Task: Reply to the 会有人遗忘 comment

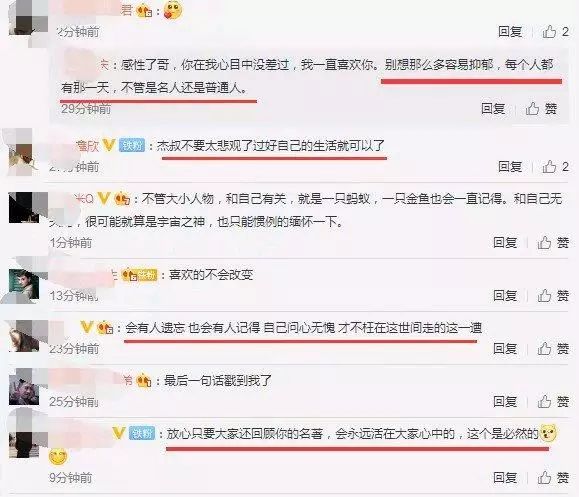Action: click(505, 348)
